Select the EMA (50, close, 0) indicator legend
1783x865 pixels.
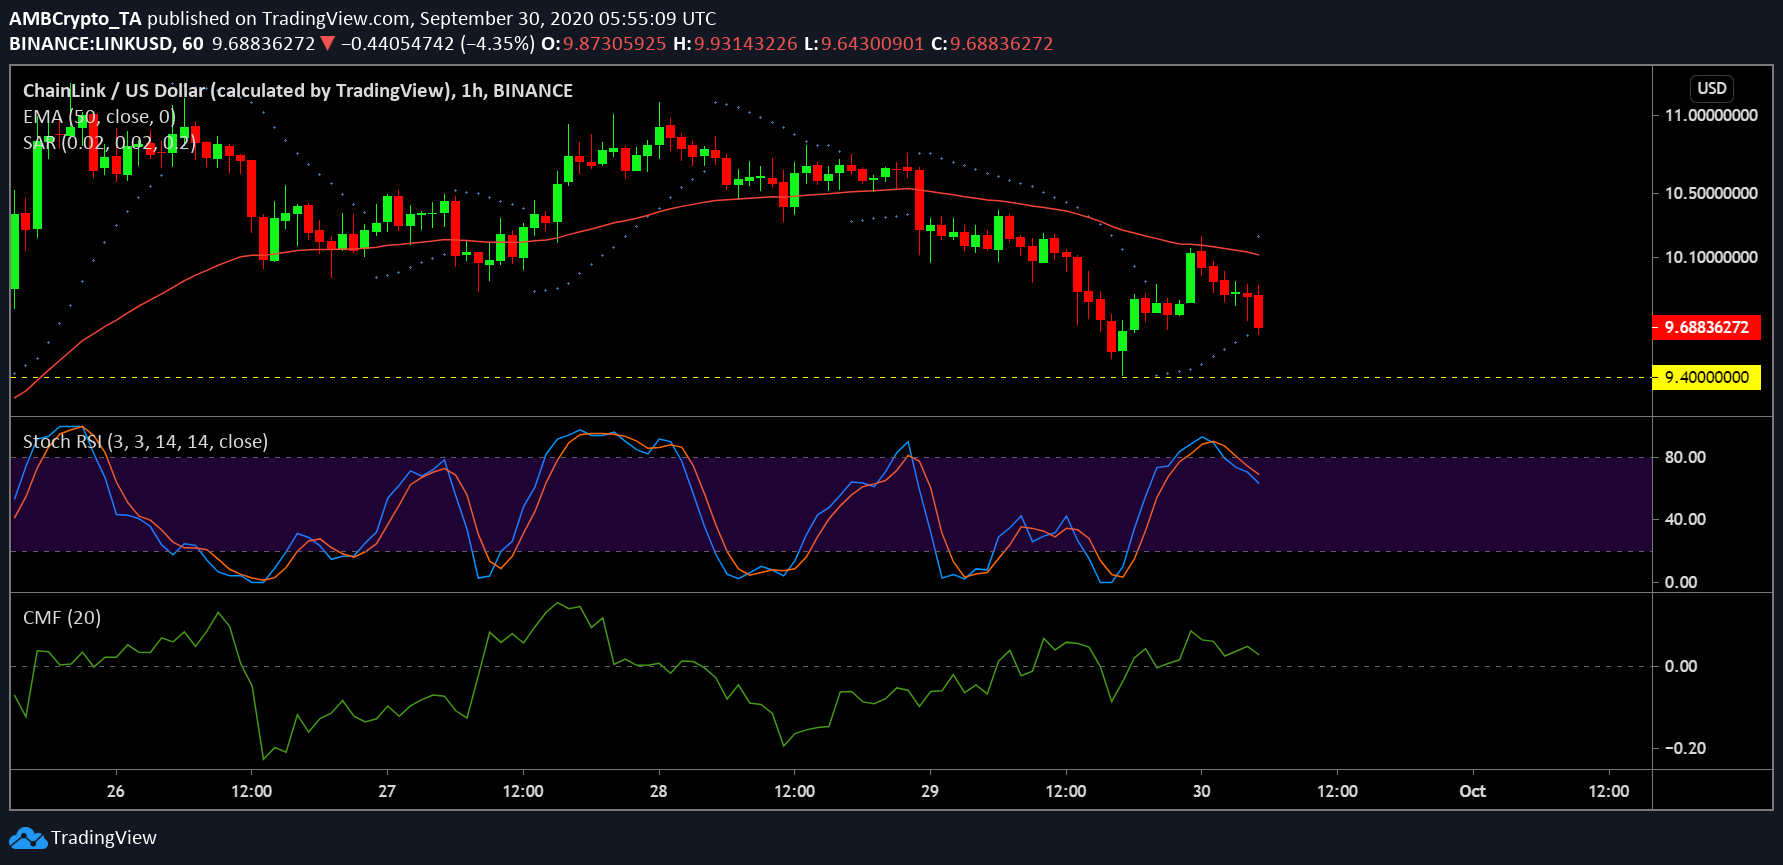(99, 117)
